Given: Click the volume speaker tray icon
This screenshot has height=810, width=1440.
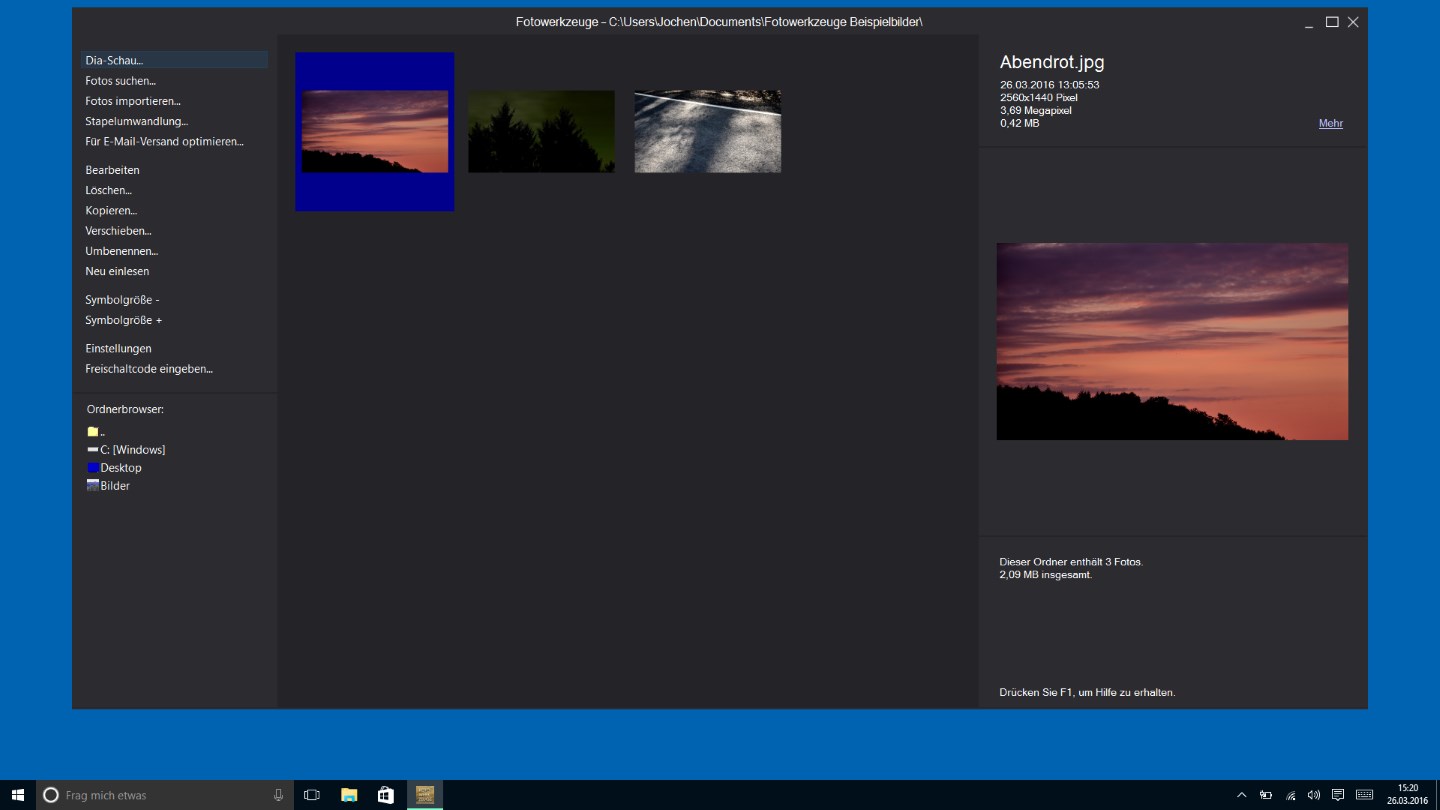Looking at the screenshot, I should [1313, 795].
